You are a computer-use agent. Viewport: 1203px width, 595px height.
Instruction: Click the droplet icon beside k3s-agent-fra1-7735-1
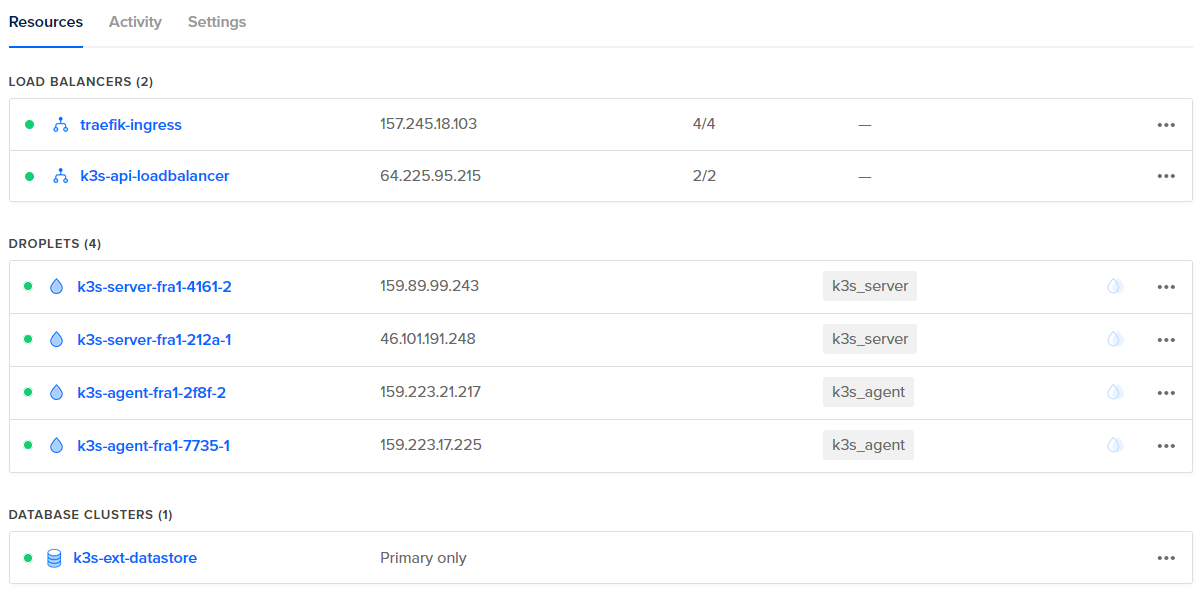tap(56, 445)
